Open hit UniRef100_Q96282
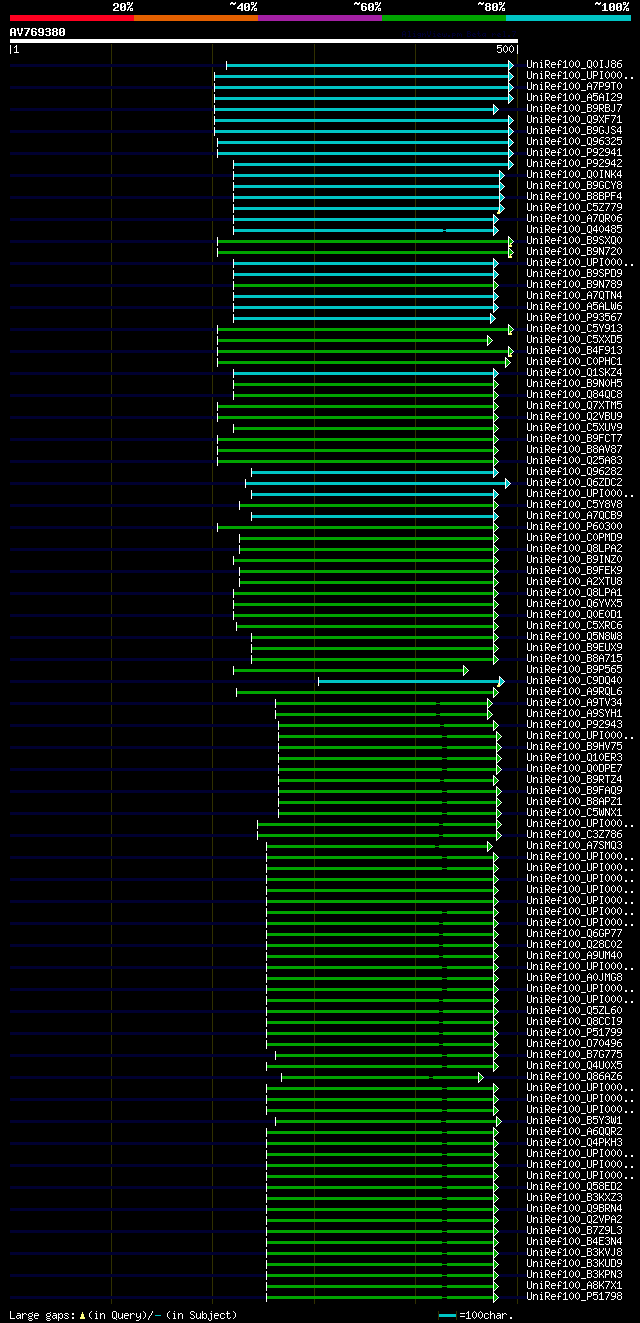 coord(574,472)
